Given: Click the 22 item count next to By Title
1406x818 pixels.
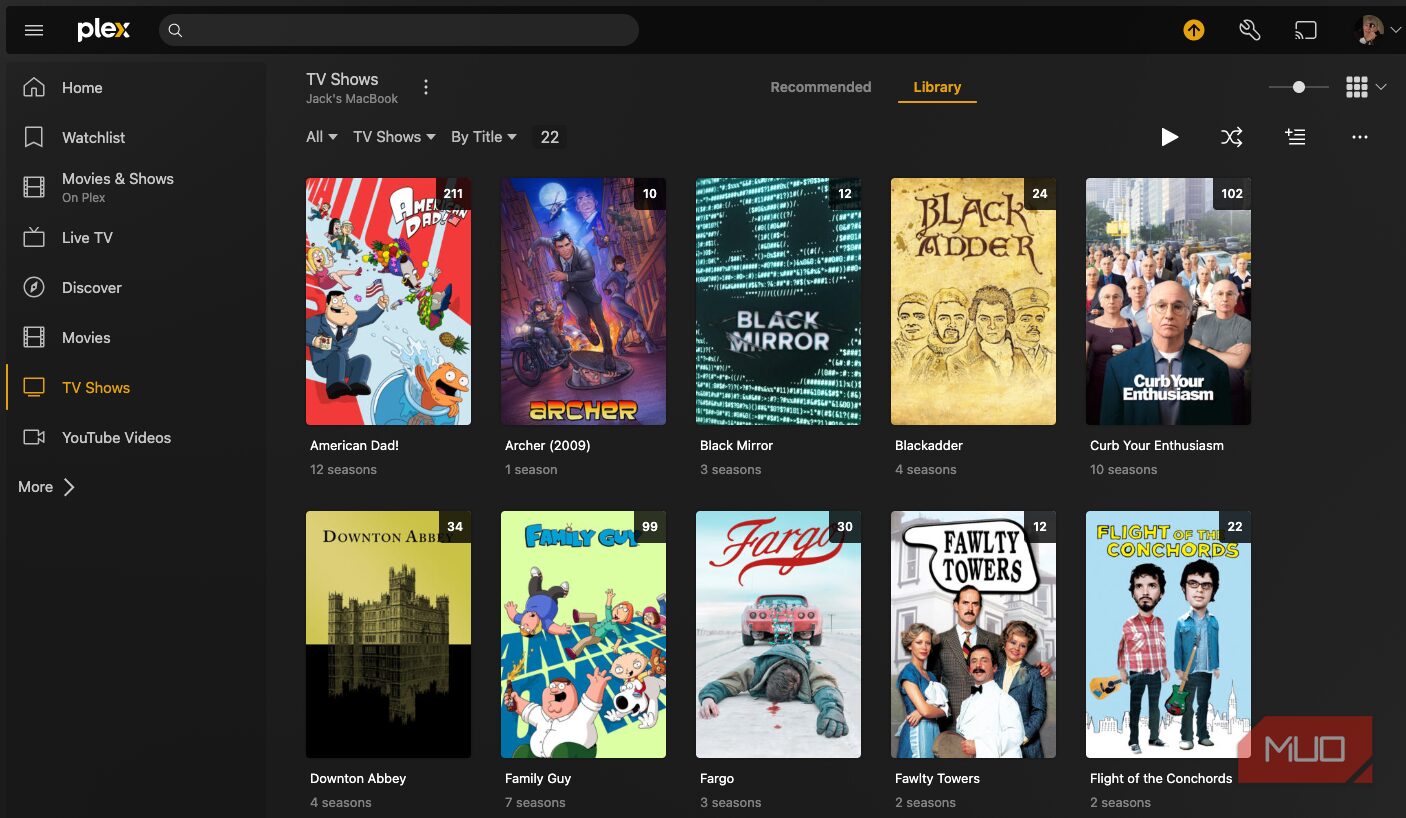Looking at the screenshot, I should (x=549, y=137).
